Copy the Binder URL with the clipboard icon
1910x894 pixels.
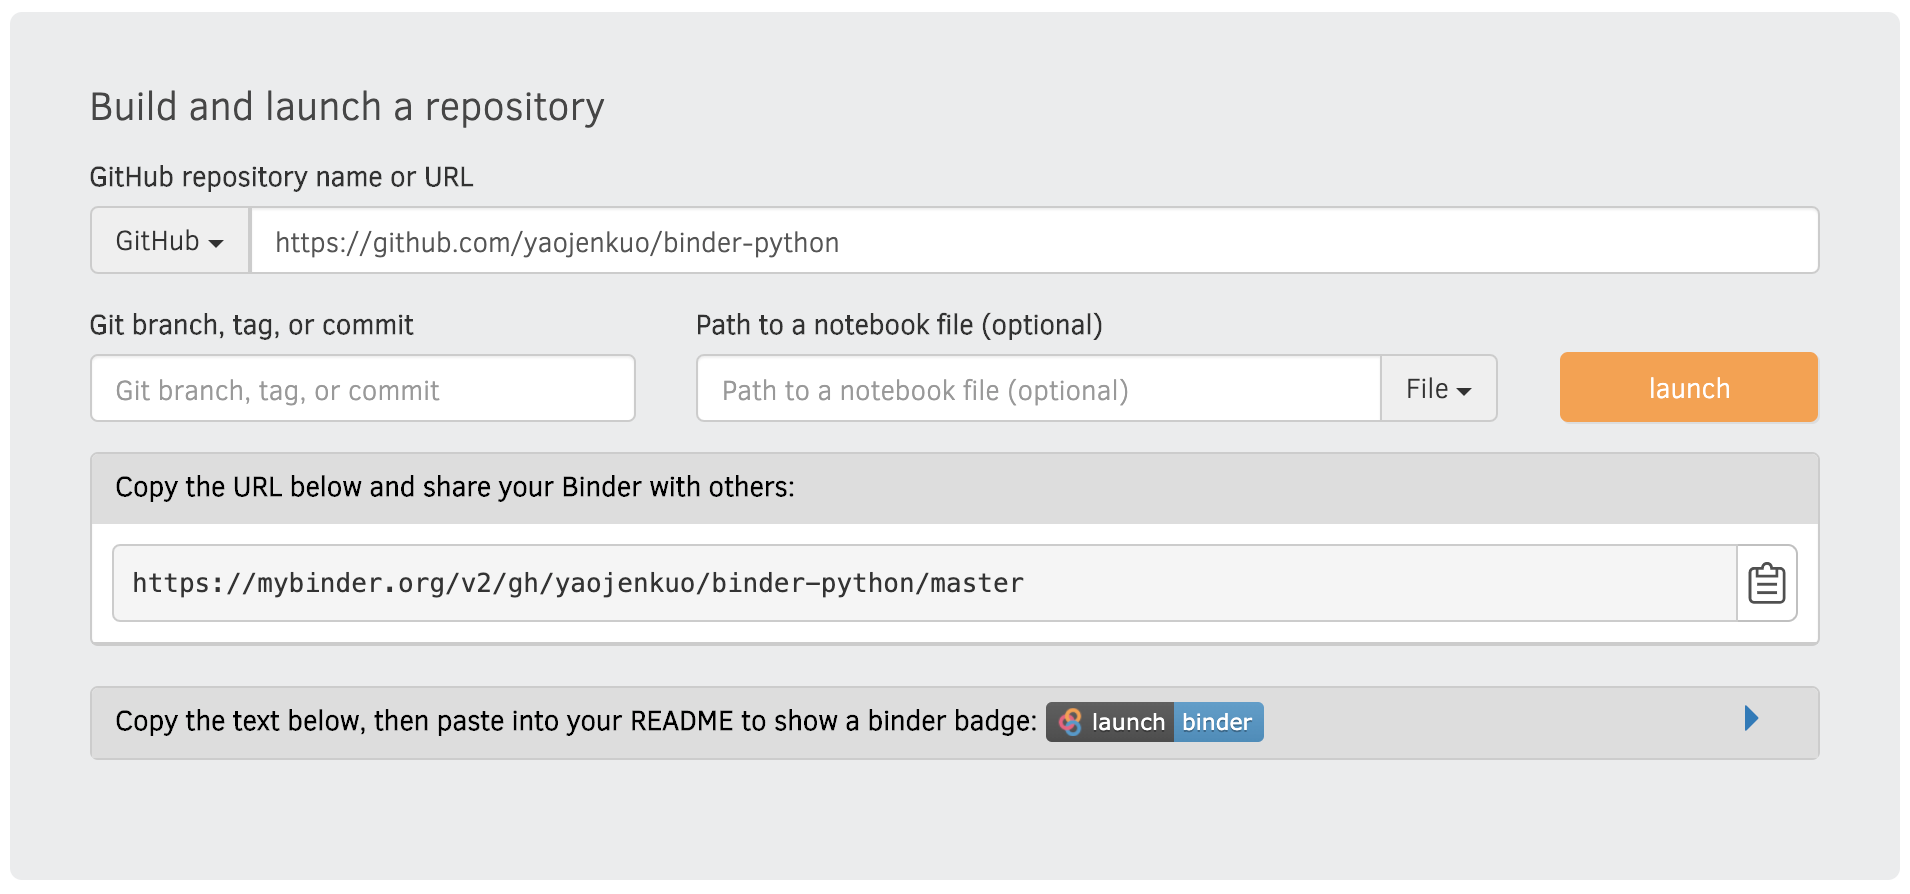tap(1766, 583)
